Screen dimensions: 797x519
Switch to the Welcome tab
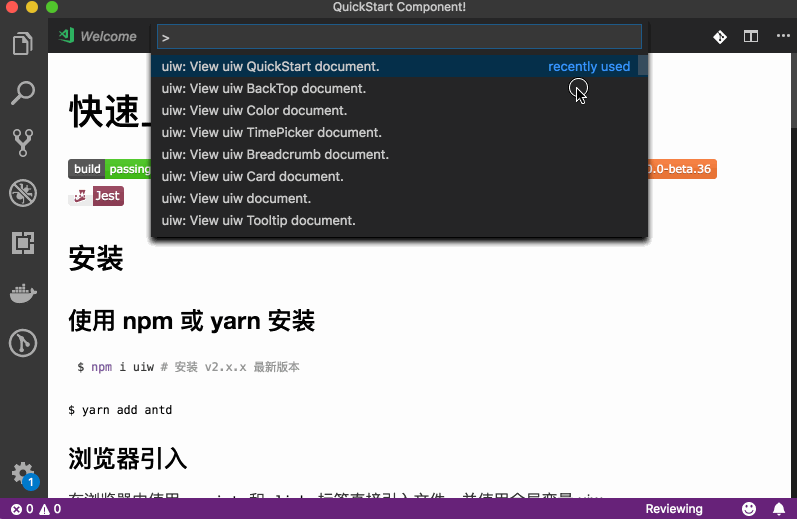(x=99, y=36)
